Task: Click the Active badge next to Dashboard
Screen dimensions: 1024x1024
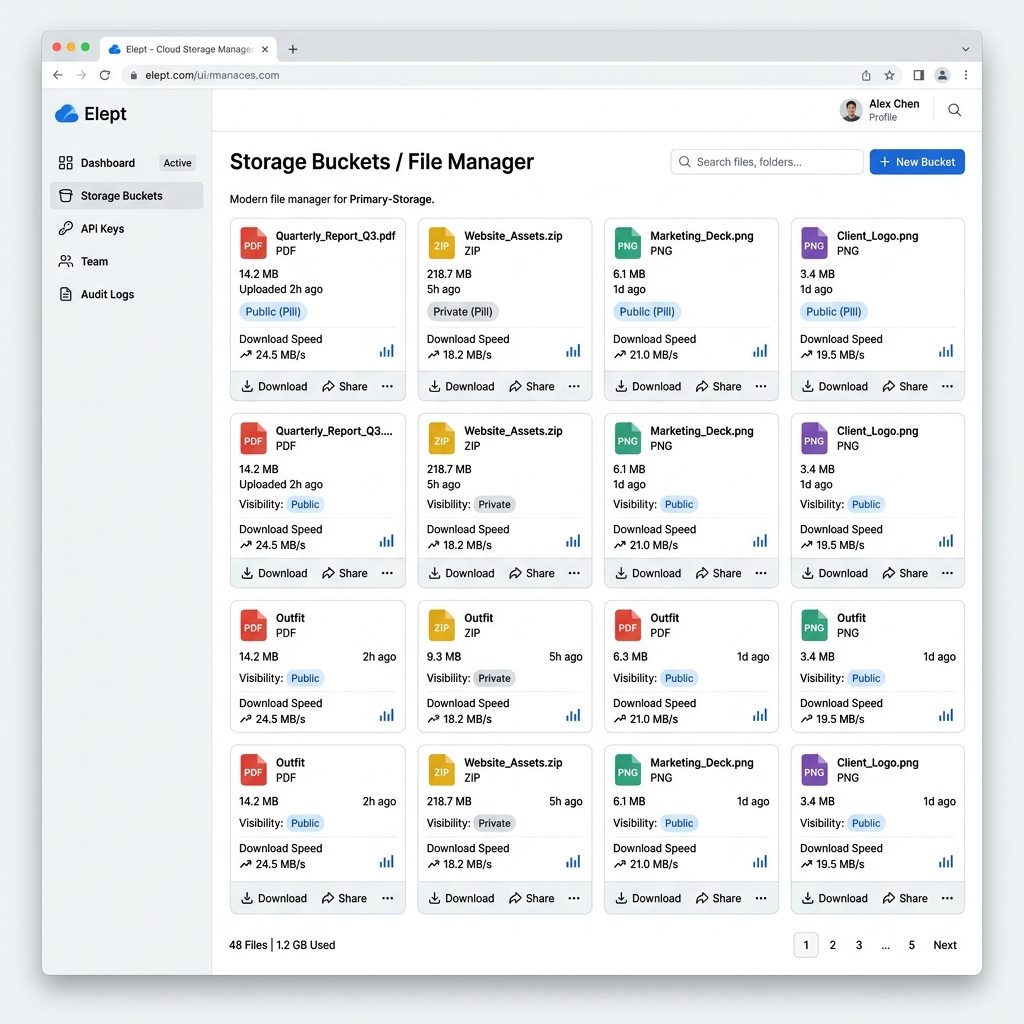Action: coord(178,163)
